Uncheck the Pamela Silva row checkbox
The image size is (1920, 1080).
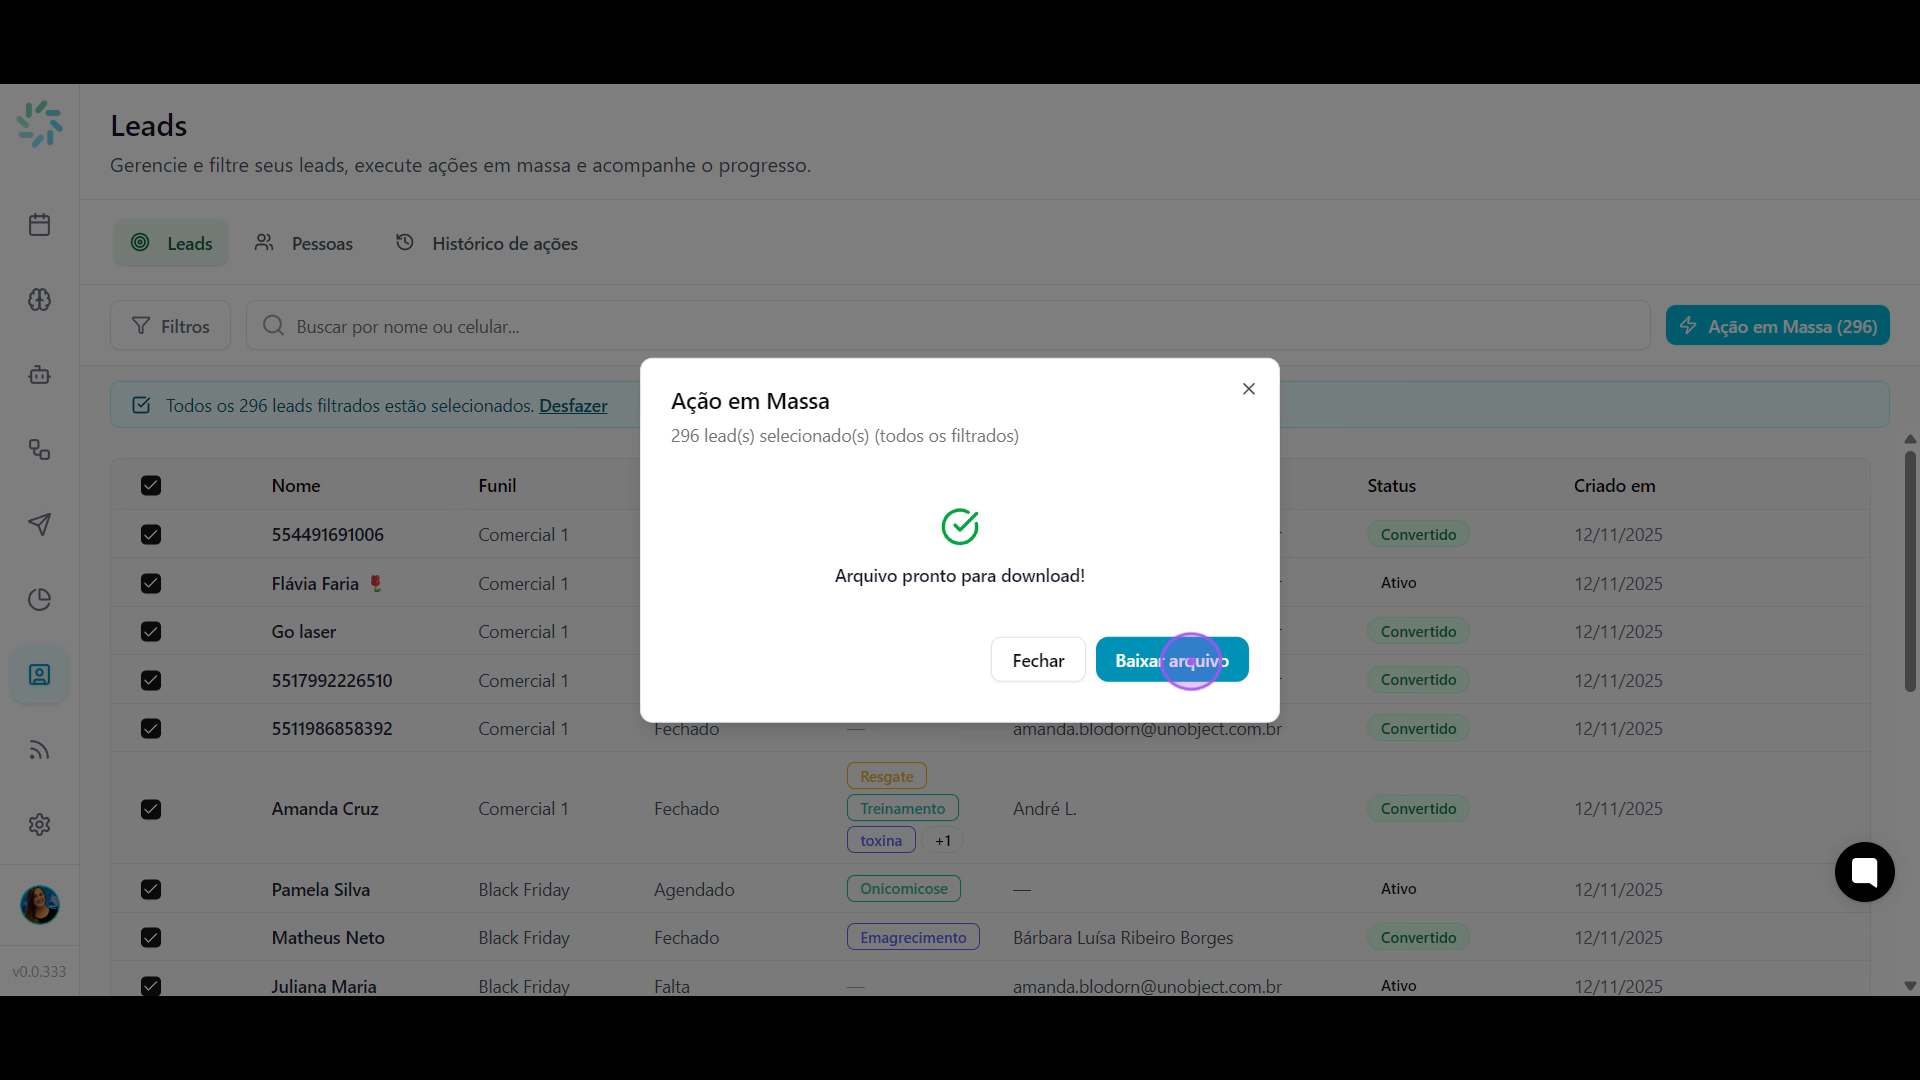(x=151, y=890)
